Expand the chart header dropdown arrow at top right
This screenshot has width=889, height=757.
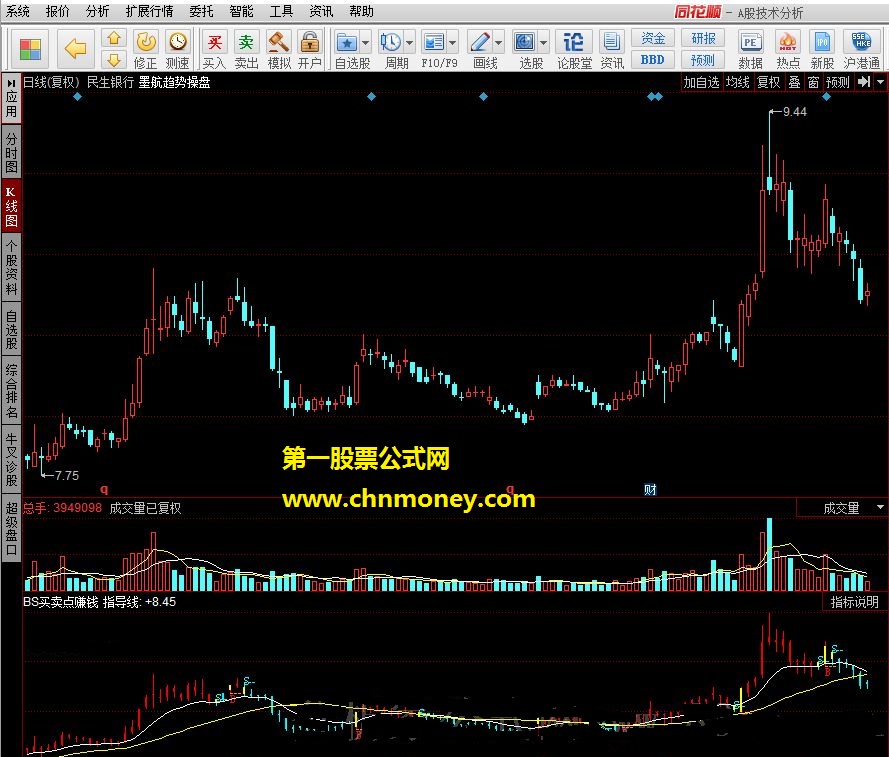coord(880,82)
